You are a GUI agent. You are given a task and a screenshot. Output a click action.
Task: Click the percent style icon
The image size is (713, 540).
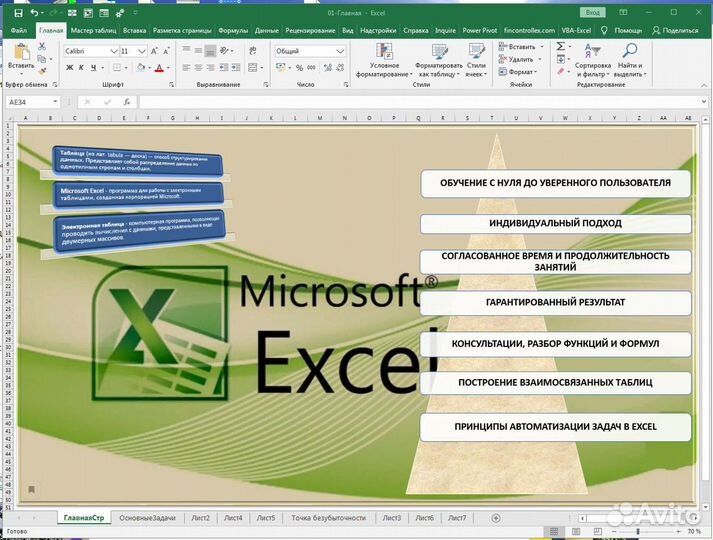(299, 68)
